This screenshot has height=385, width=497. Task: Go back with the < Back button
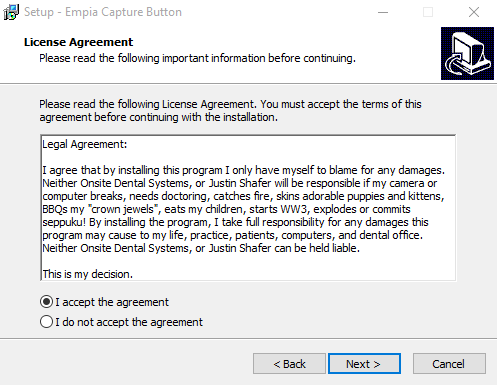point(289,364)
